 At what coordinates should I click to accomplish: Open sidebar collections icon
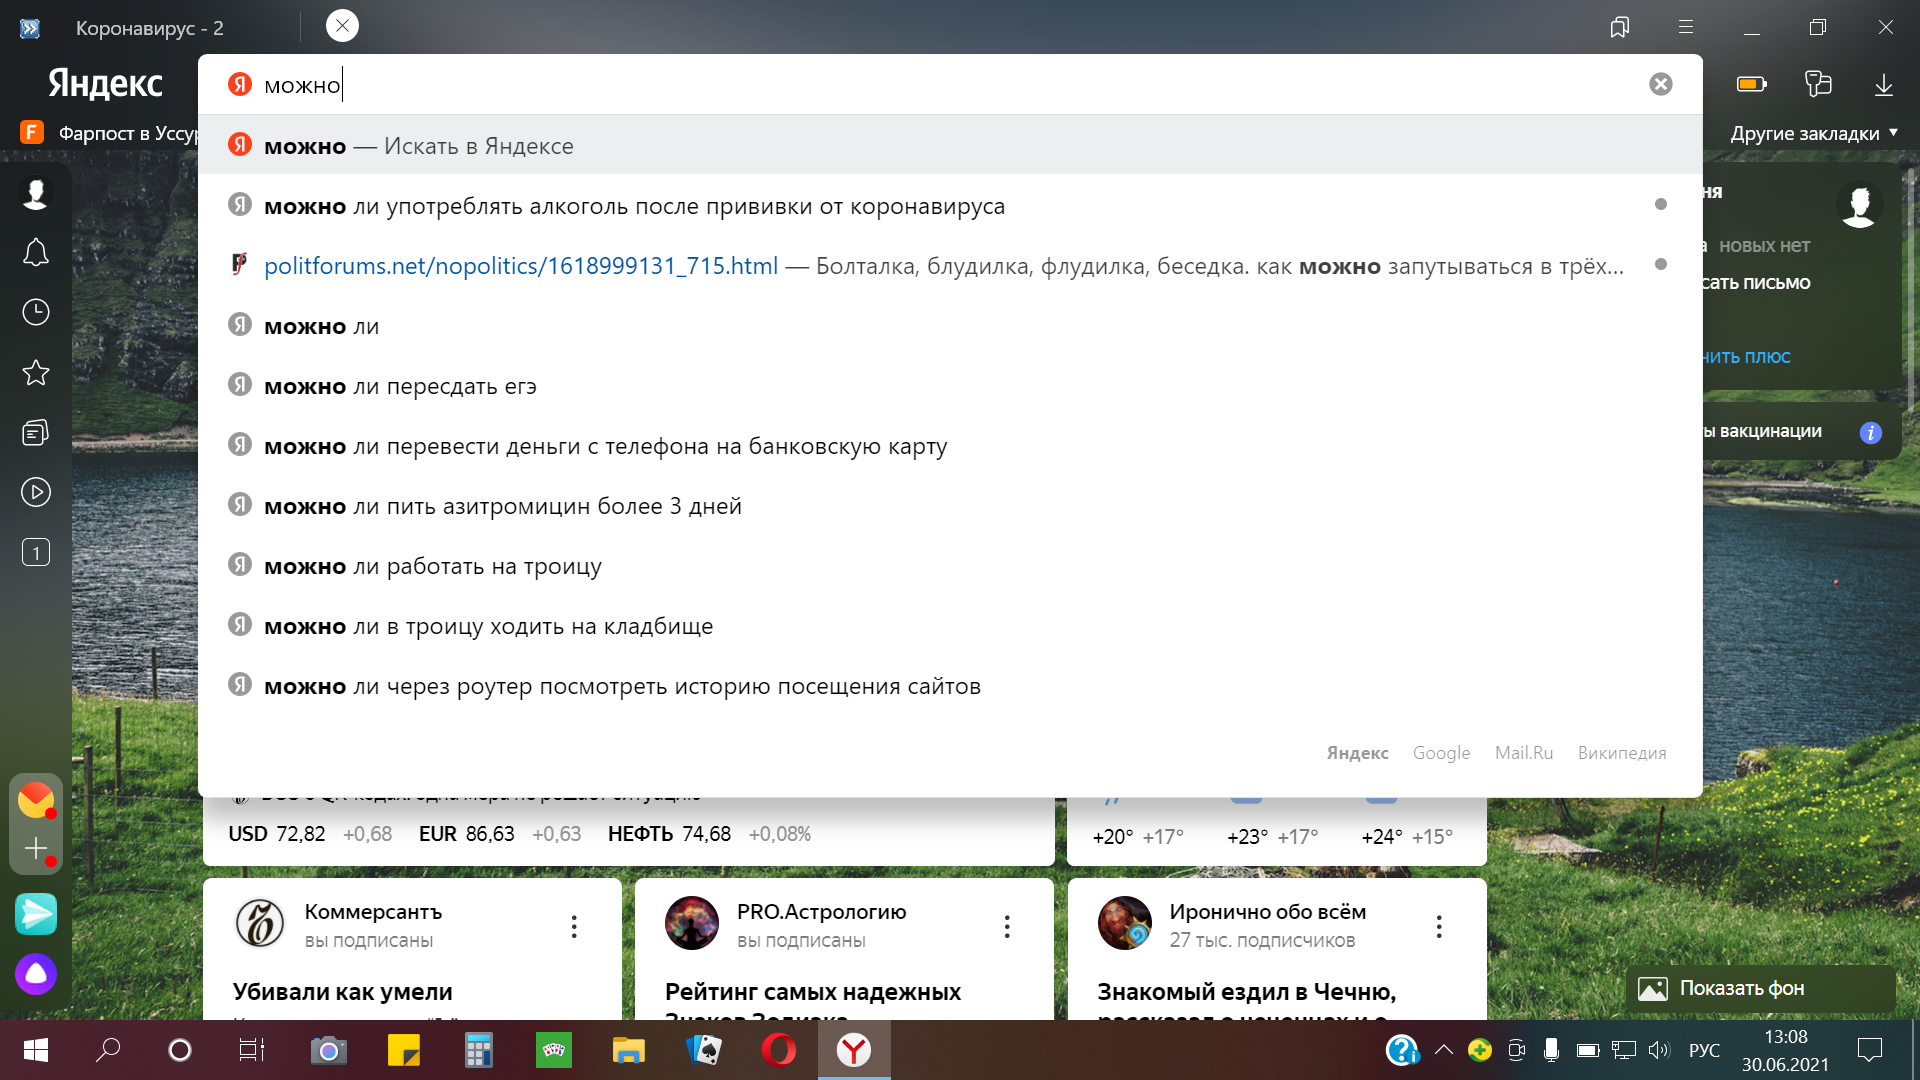pos(36,432)
